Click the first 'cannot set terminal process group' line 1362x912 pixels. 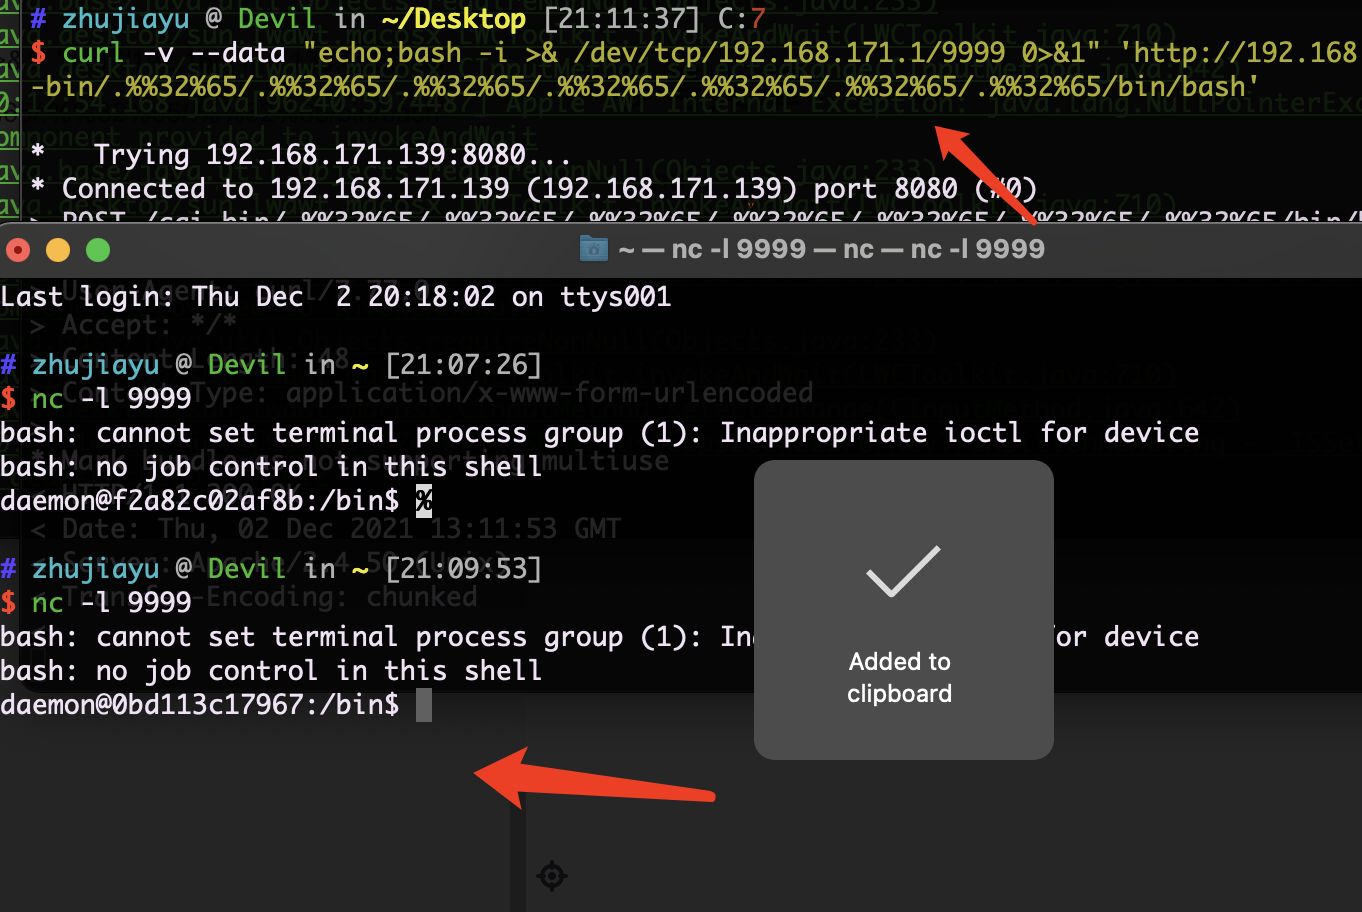point(600,433)
